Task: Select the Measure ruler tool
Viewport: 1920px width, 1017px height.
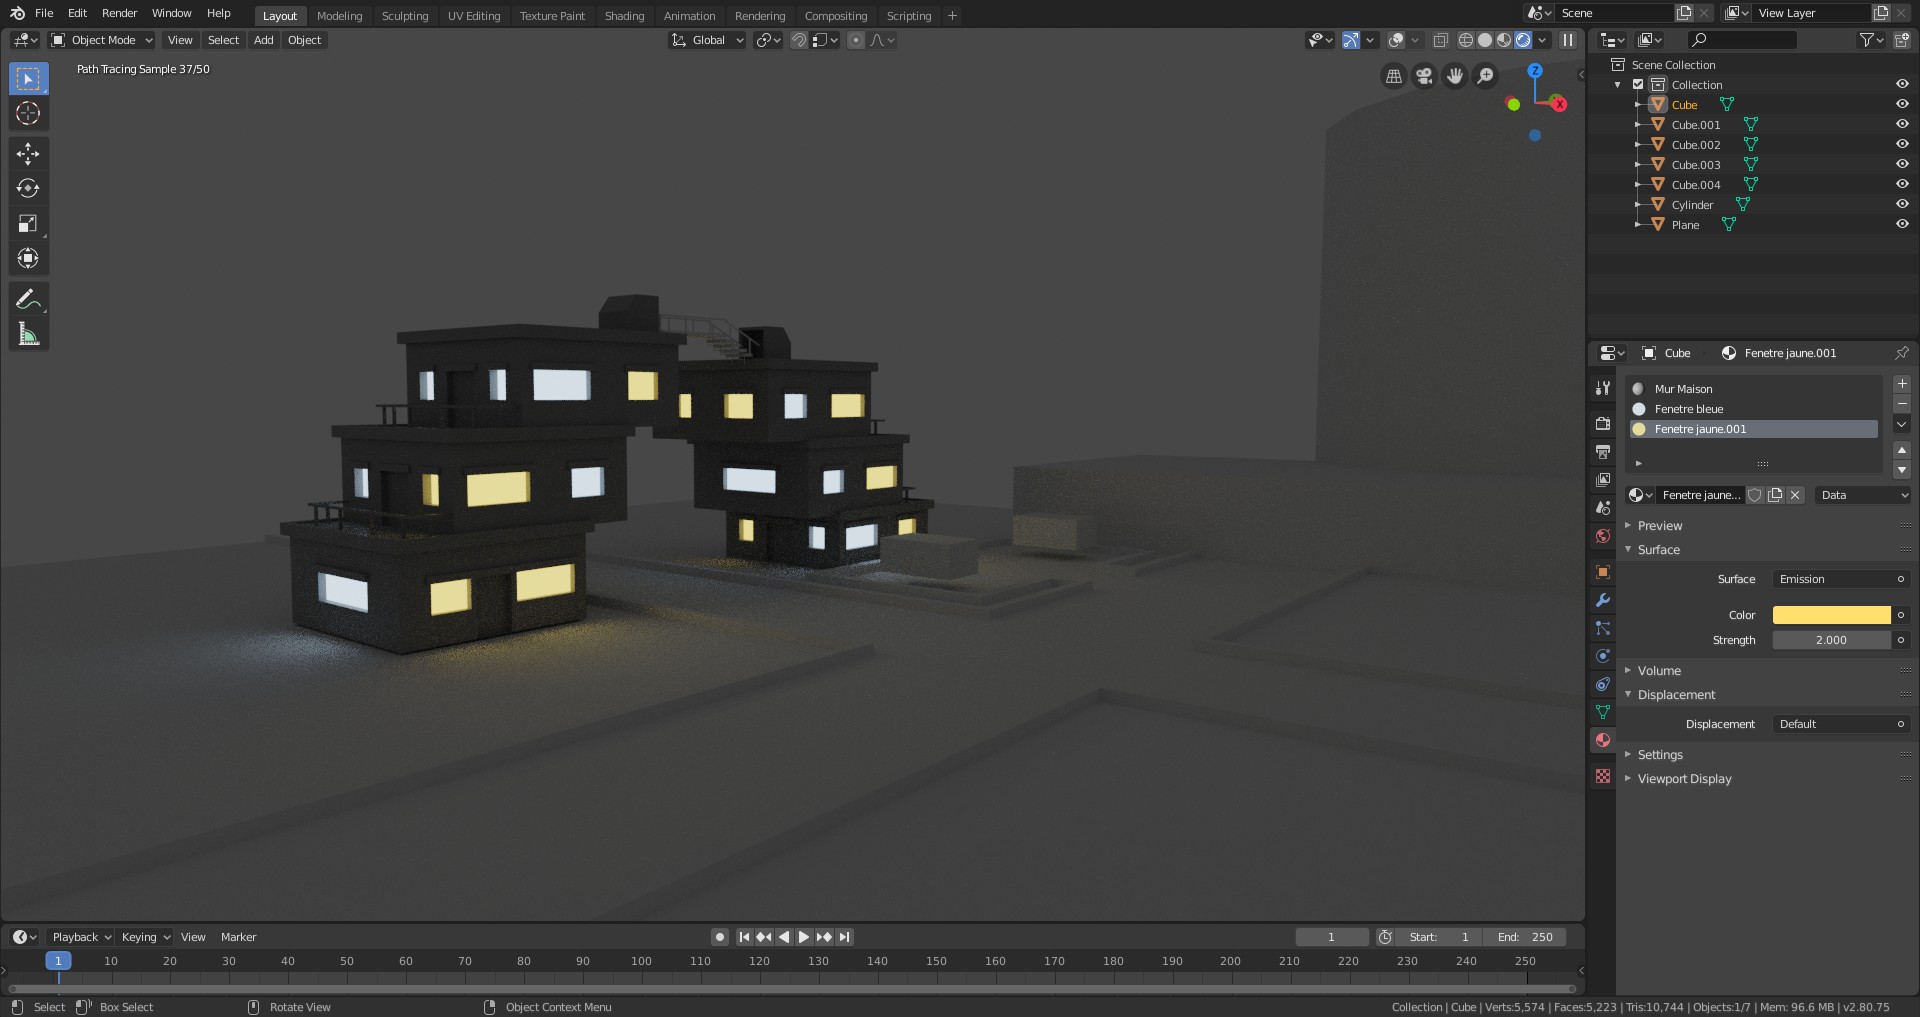Action: [28, 334]
